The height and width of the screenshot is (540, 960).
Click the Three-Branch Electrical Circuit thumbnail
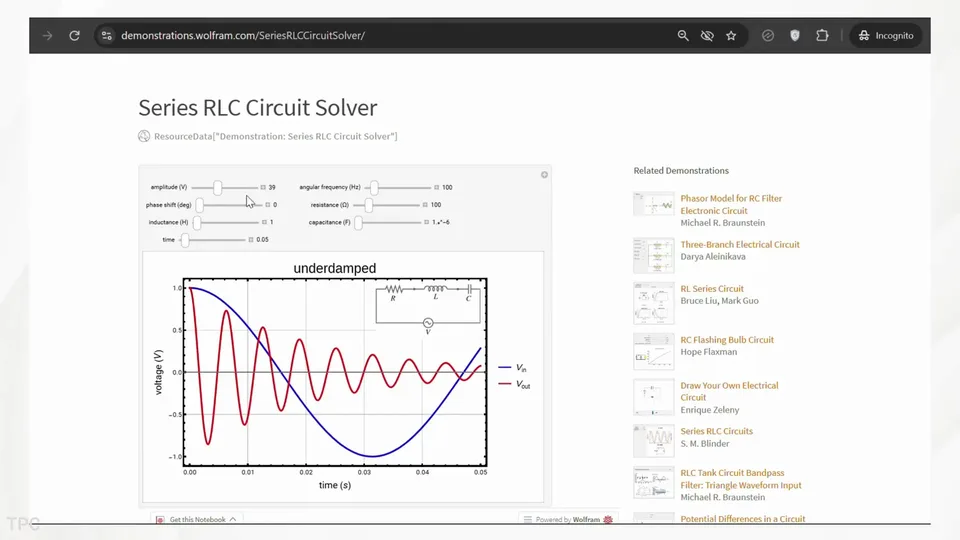coord(654,255)
